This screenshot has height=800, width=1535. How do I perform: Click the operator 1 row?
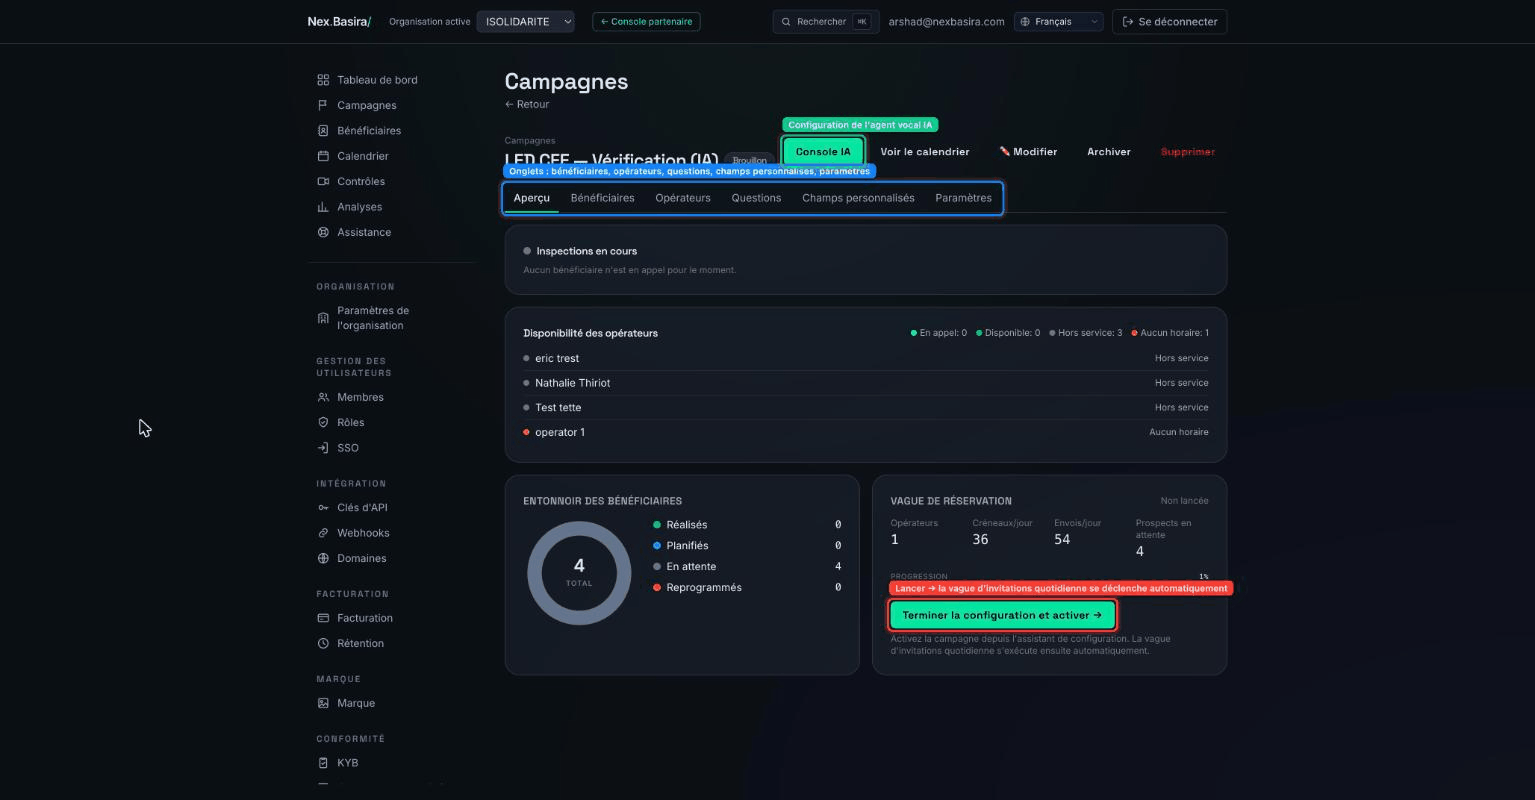866,432
